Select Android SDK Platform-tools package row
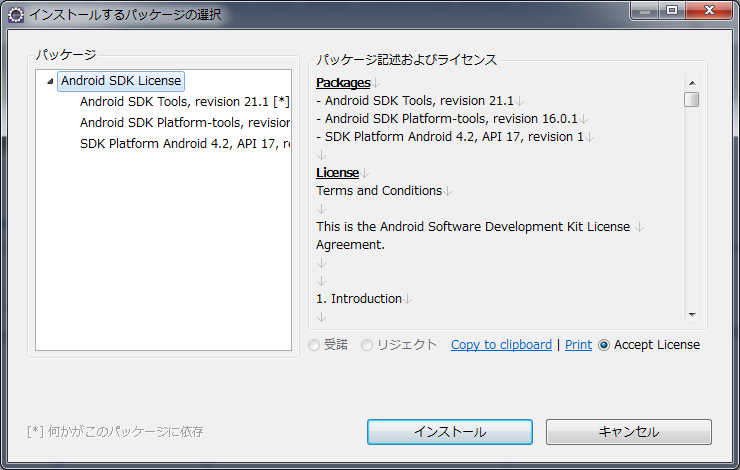 pos(185,123)
